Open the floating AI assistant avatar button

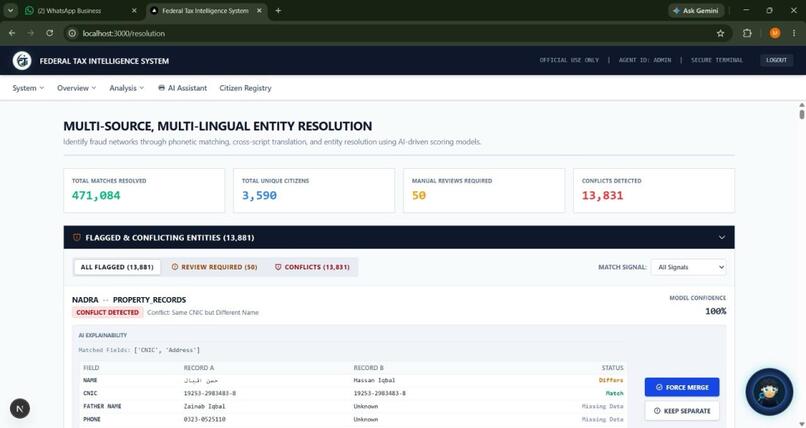pos(769,392)
